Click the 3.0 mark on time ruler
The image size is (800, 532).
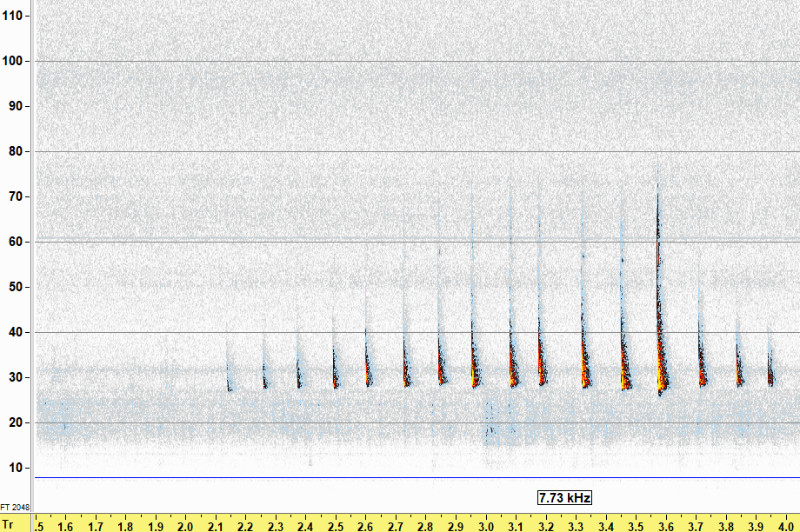(486, 524)
